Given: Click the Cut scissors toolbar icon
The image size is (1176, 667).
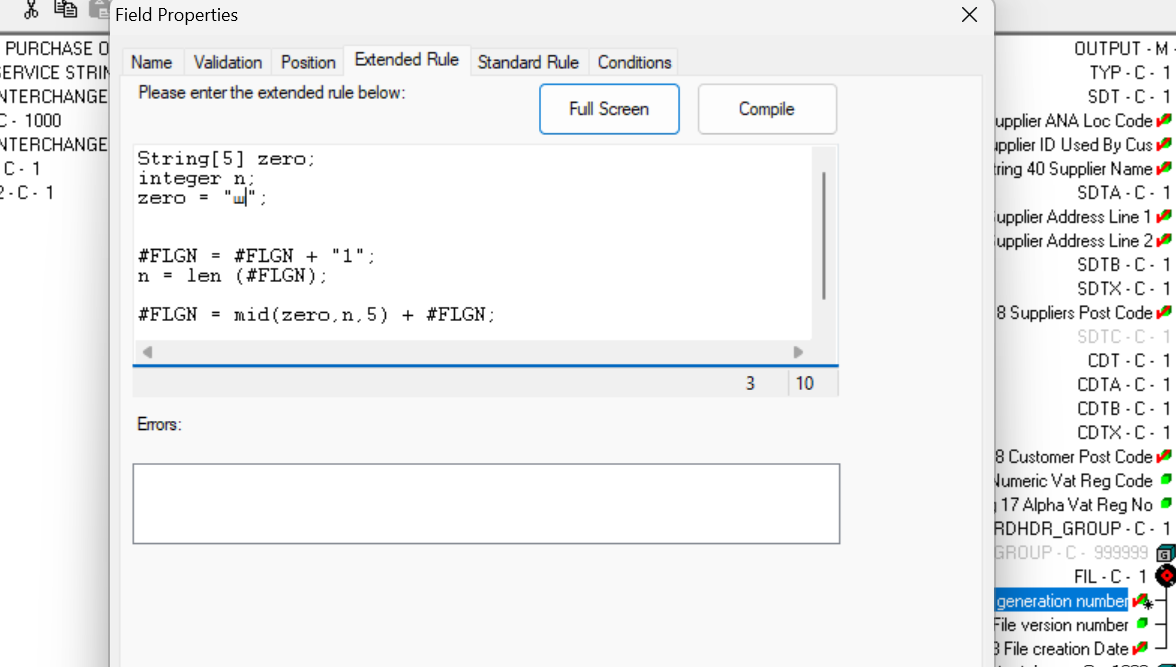Looking at the screenshot, I should (x=31, y=9).
